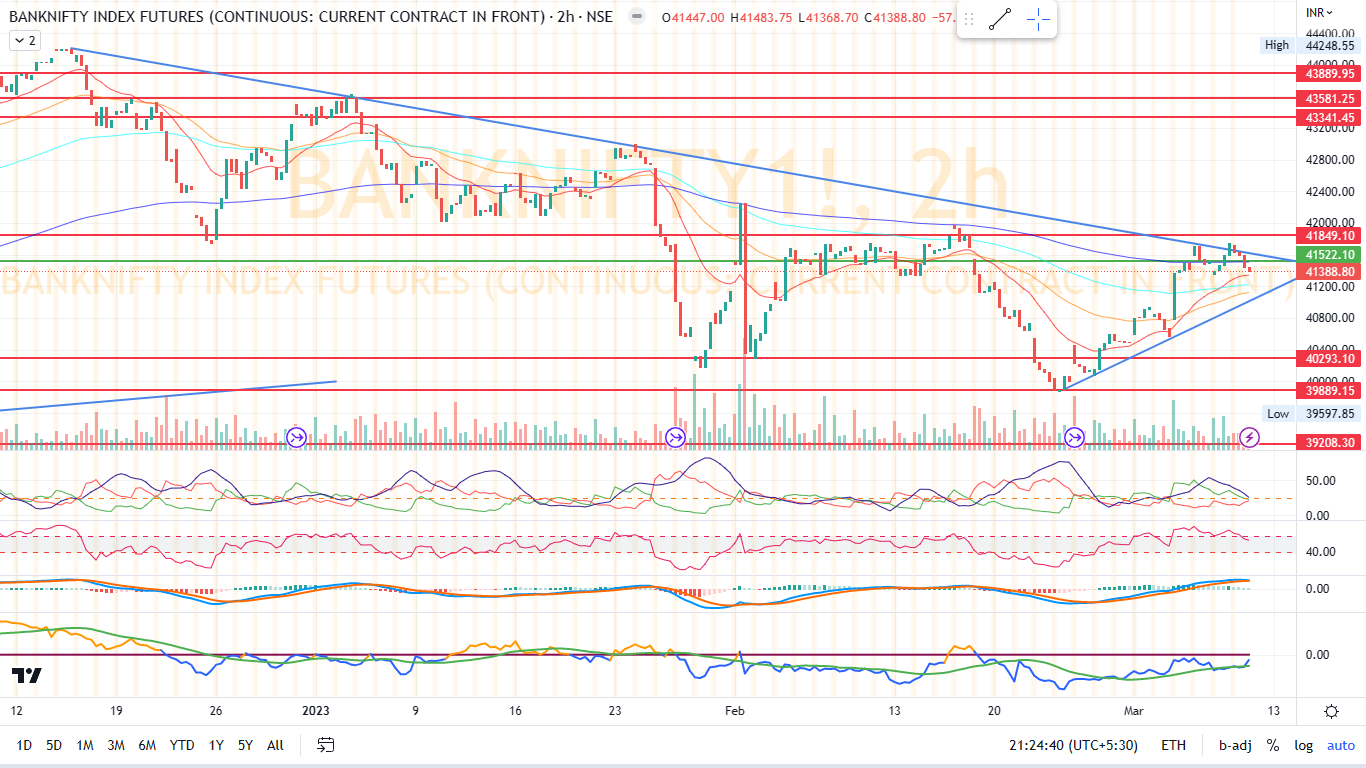
Task: Select the All time range
Action: [x=276, y=745]
